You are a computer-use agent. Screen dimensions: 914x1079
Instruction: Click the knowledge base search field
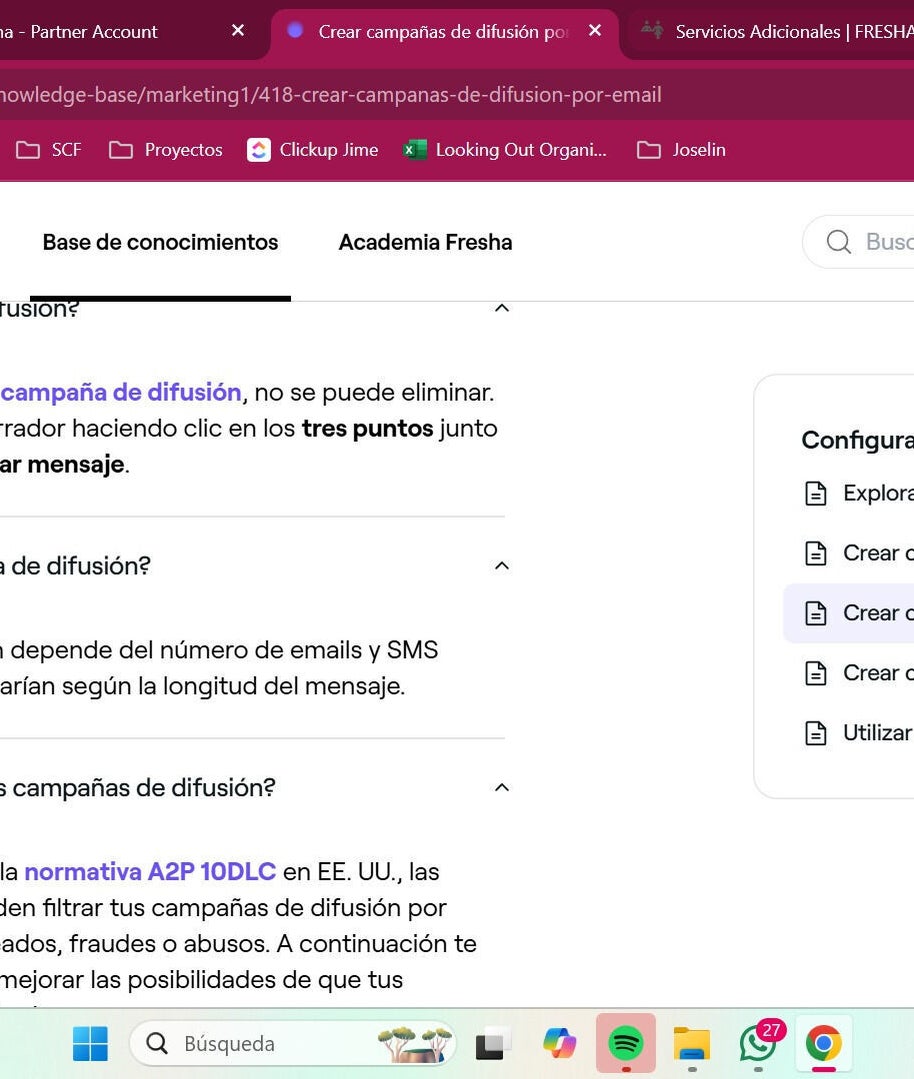click(x=870, y=242)
